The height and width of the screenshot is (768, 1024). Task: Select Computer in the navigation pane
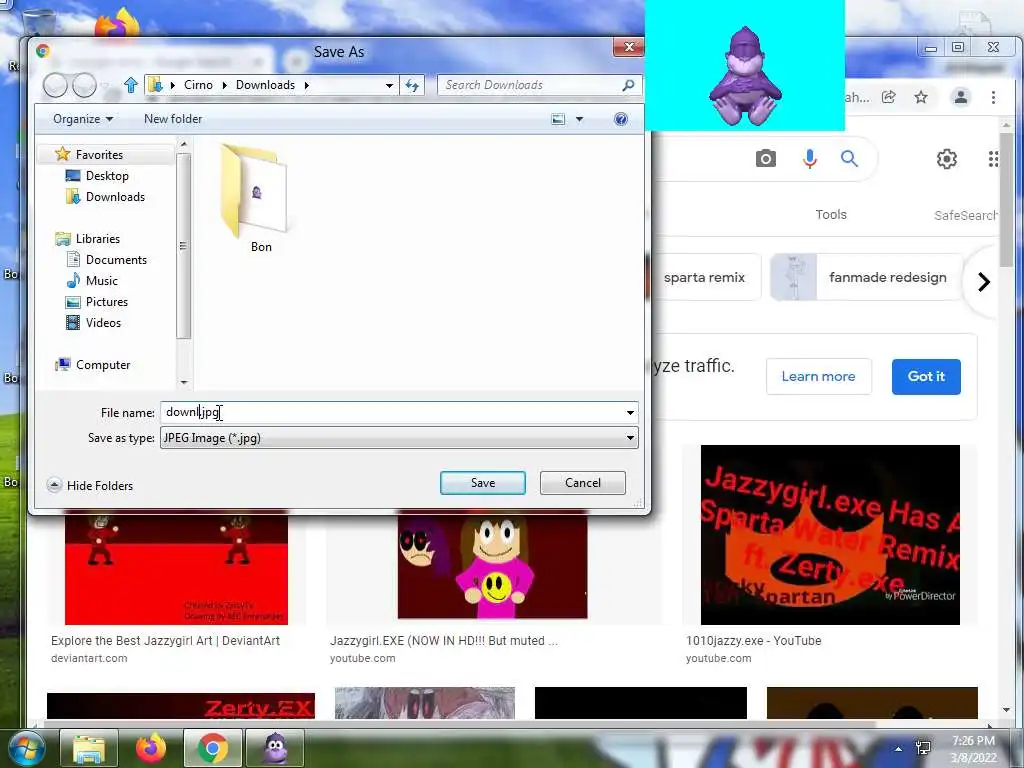[103, 365]
